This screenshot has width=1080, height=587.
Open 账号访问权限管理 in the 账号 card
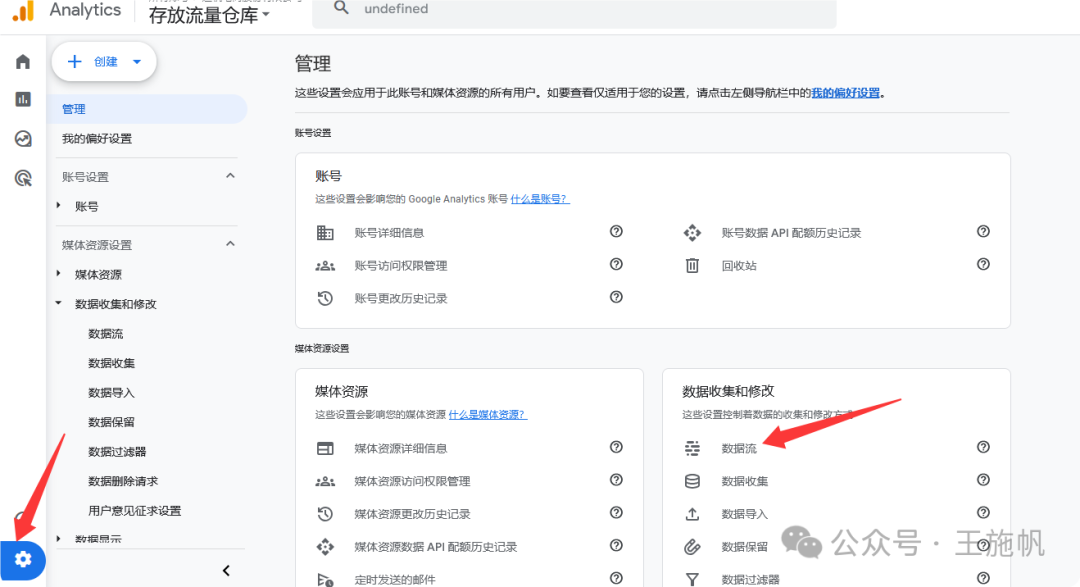point(401,266)
